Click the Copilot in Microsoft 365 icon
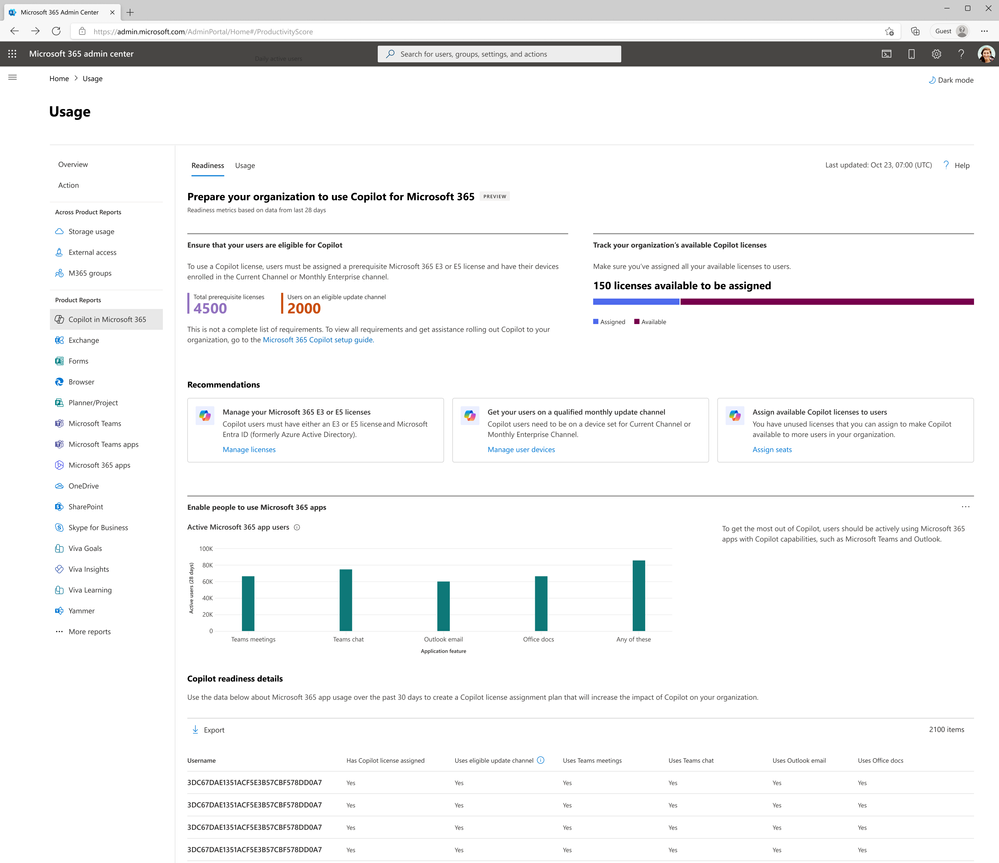This screenshot has width=999, height=863. (59, 320)
